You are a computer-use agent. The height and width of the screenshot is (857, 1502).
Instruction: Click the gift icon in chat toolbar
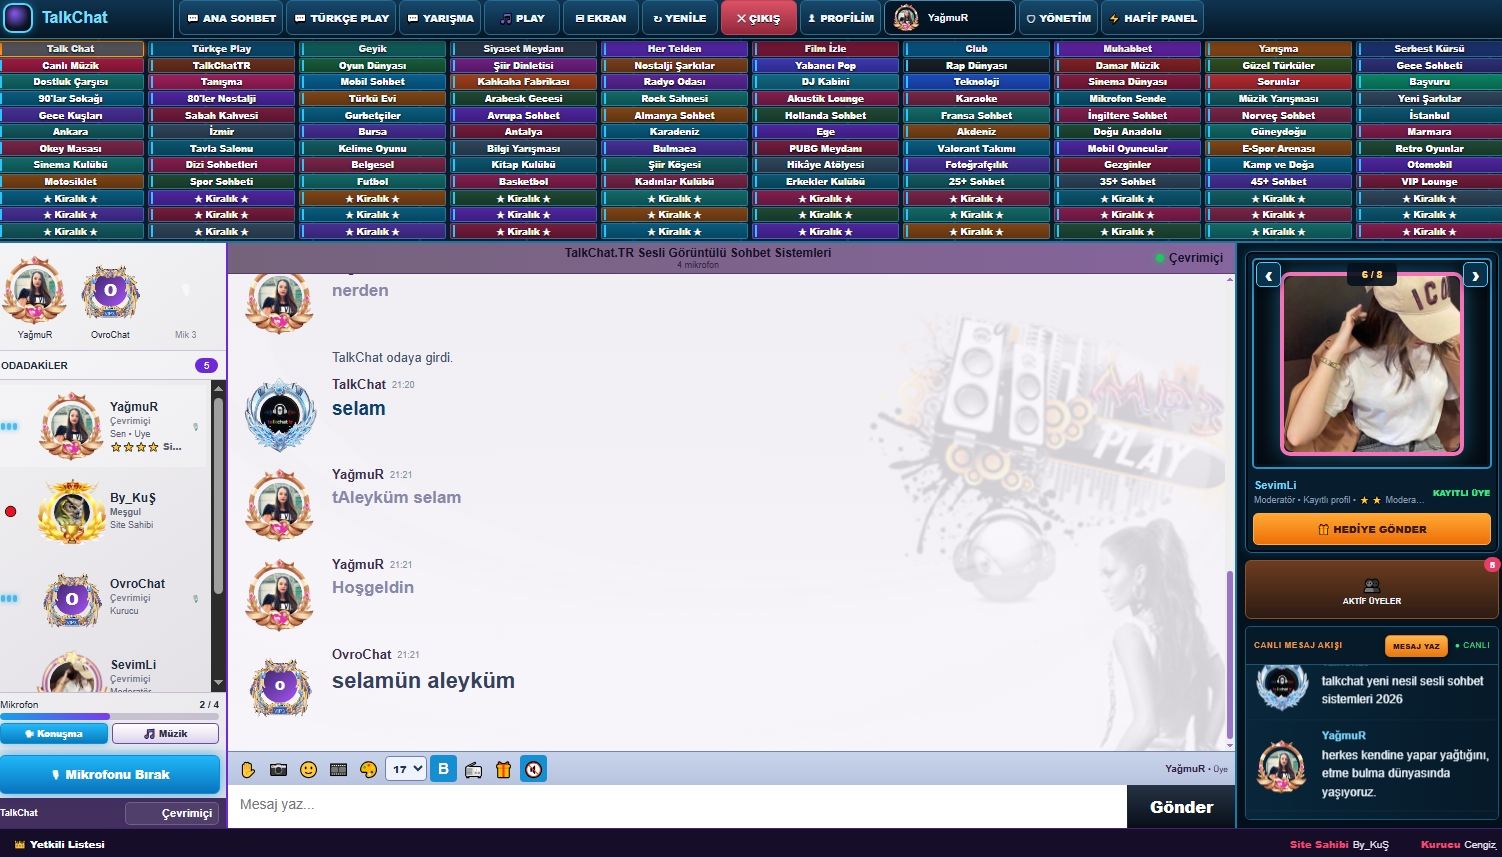pyautogui.click(x=503, y=769)
